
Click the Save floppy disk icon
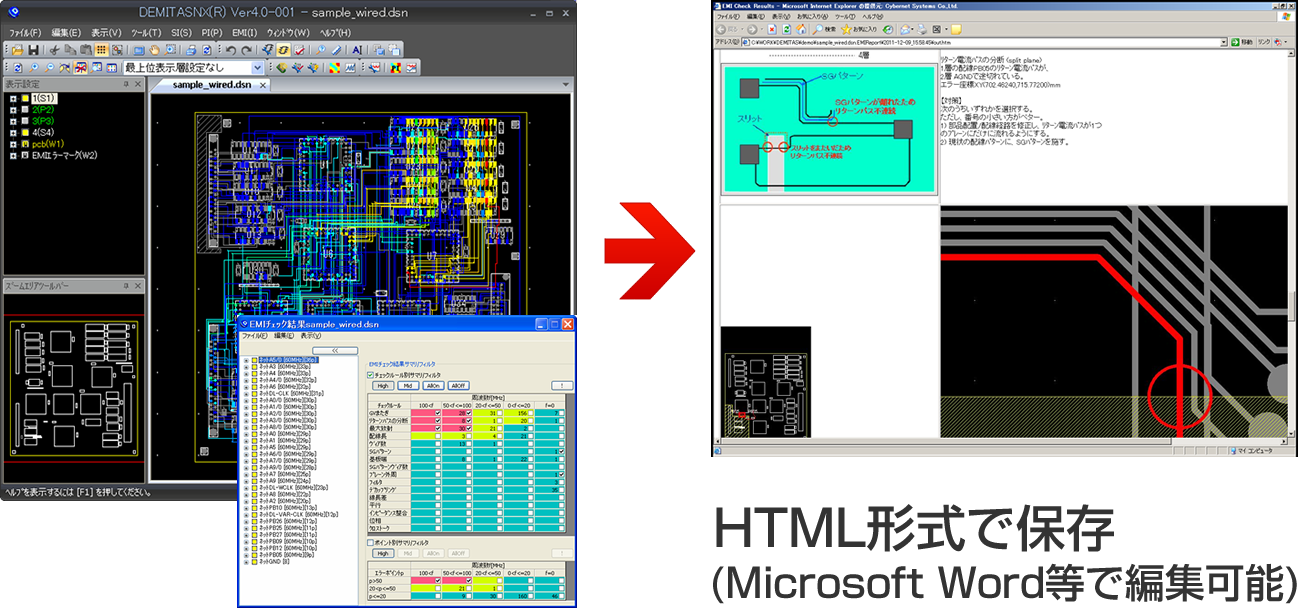point(33,50)
